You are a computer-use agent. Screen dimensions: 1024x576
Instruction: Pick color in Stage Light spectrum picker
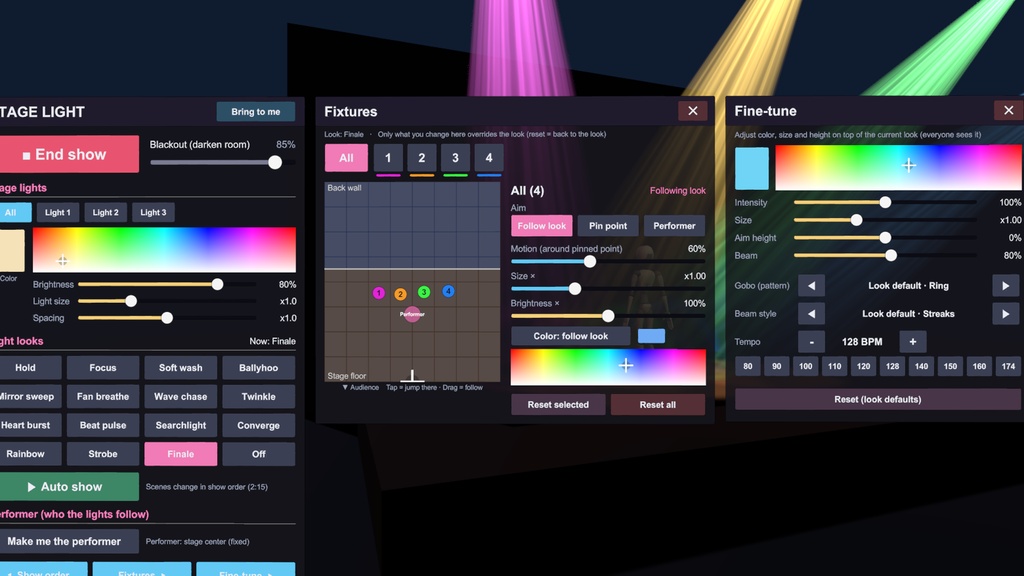[x=164, y=249]
